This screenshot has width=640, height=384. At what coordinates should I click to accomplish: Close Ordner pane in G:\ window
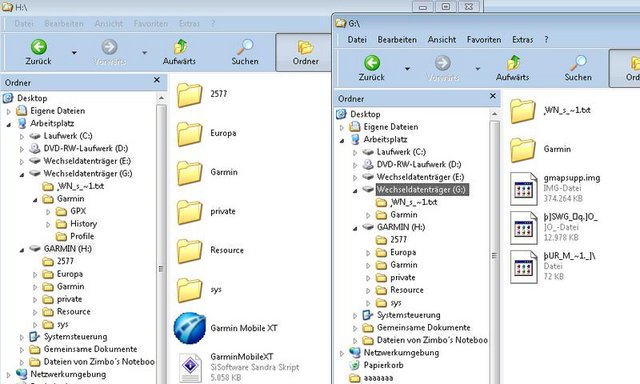(493, 96)
